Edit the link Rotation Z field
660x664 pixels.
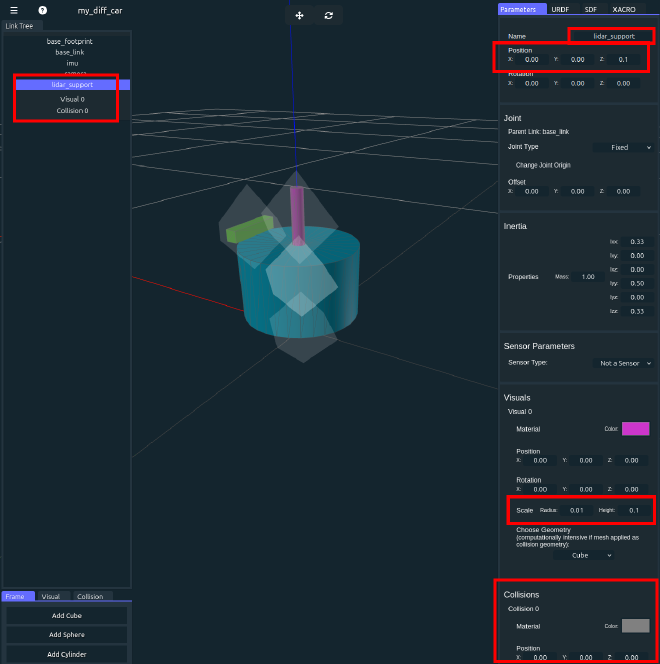623,83
